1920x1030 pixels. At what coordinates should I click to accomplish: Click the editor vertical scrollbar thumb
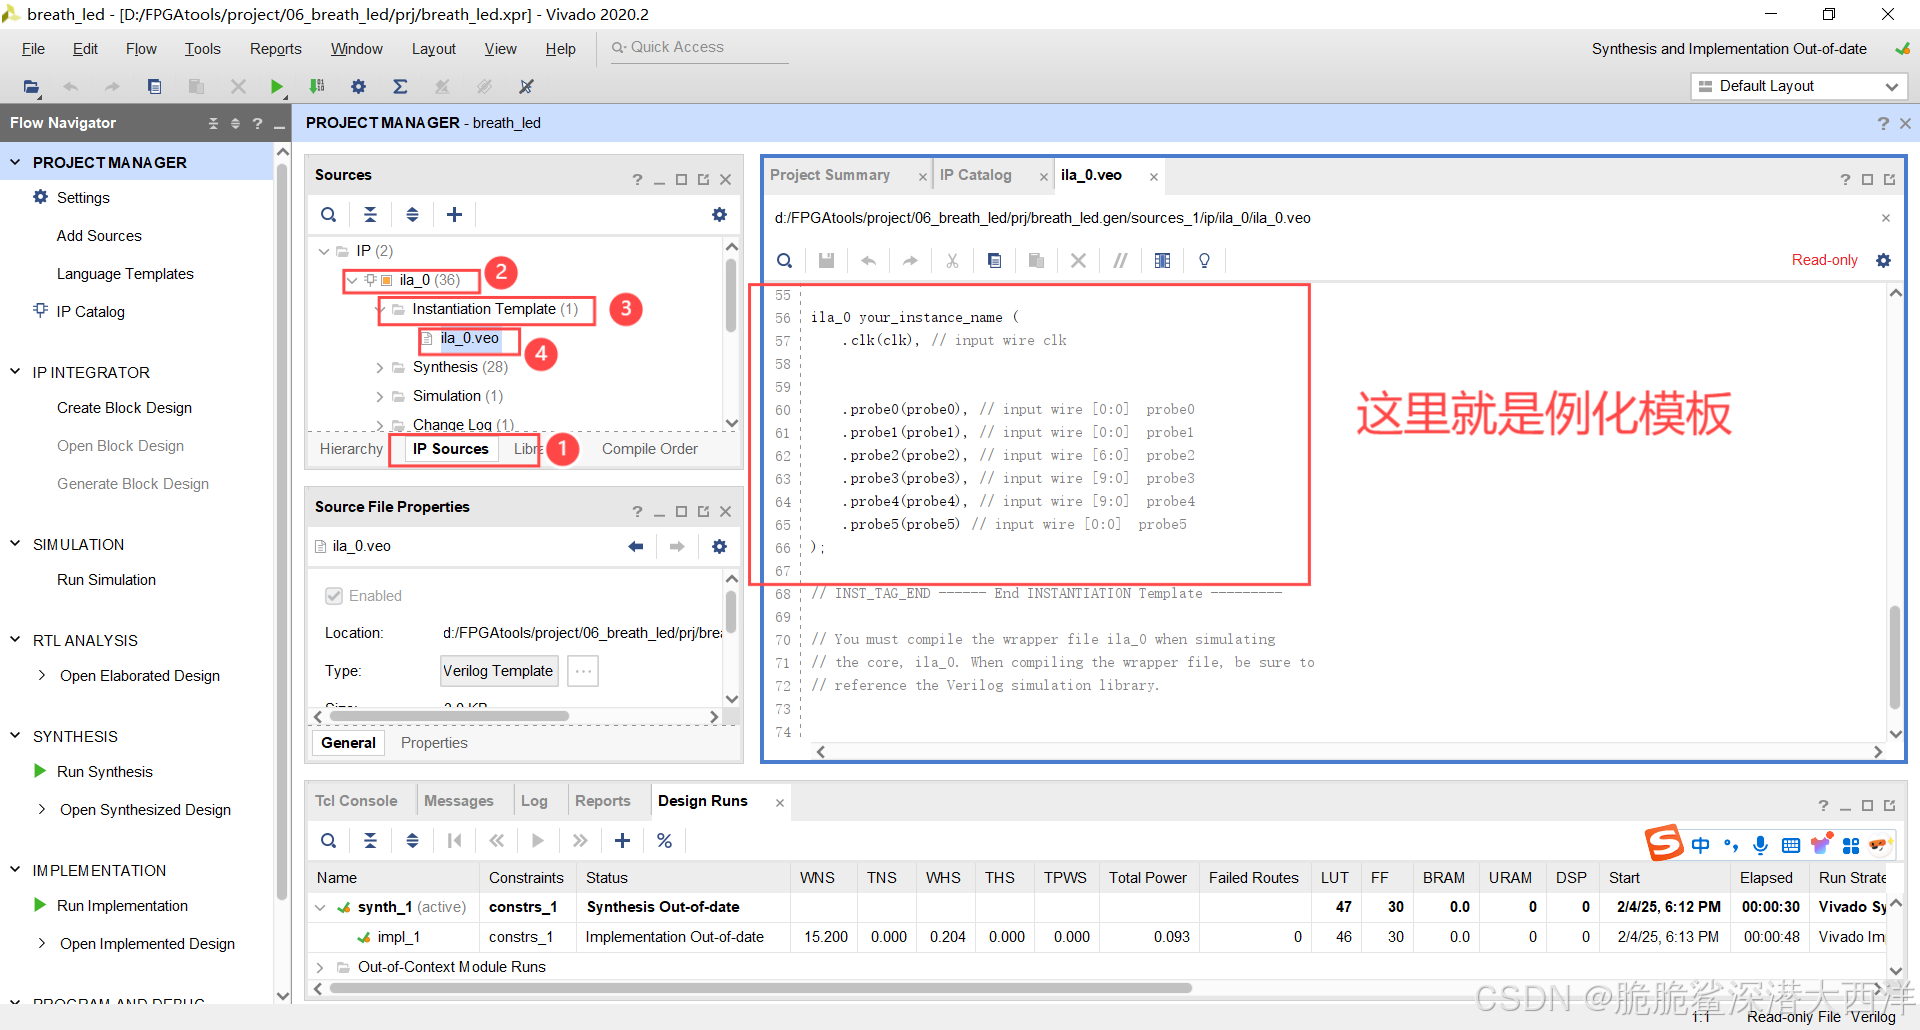tap(1895, 656)
